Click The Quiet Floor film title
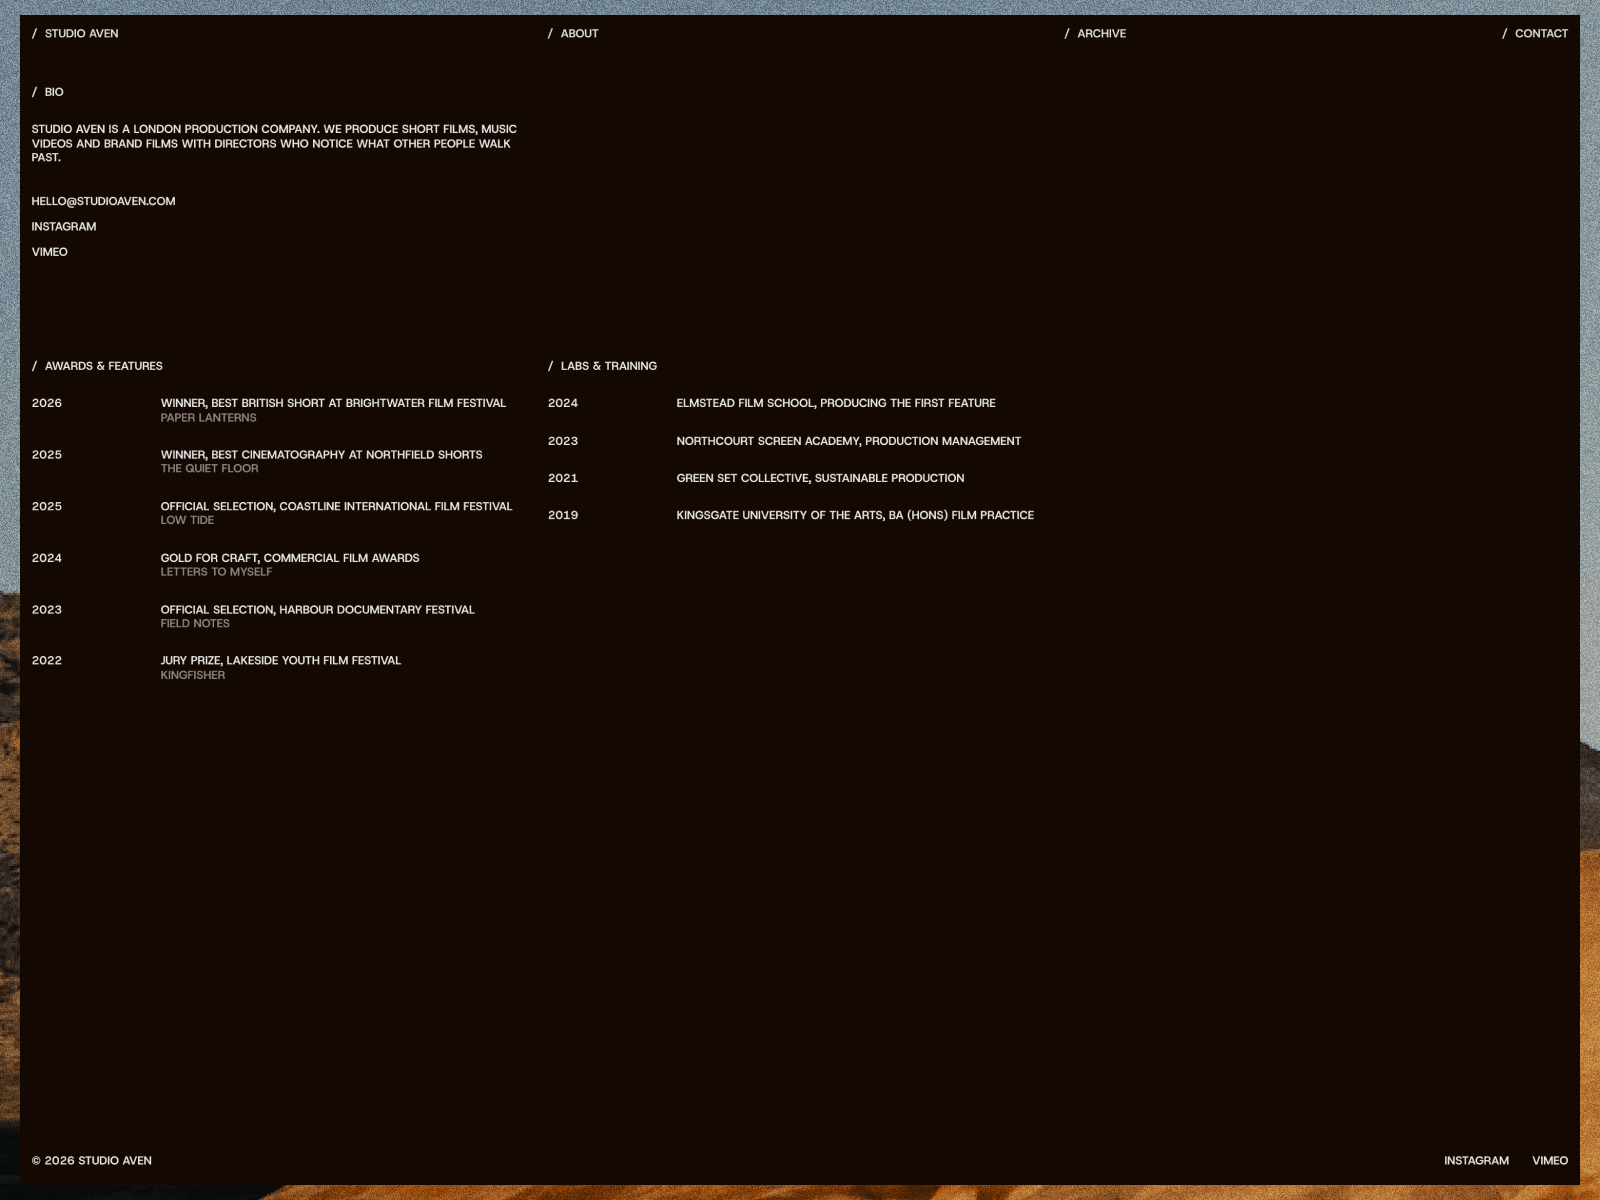The width and height of the screenshot is (1600, 1200). coord(209,469)
